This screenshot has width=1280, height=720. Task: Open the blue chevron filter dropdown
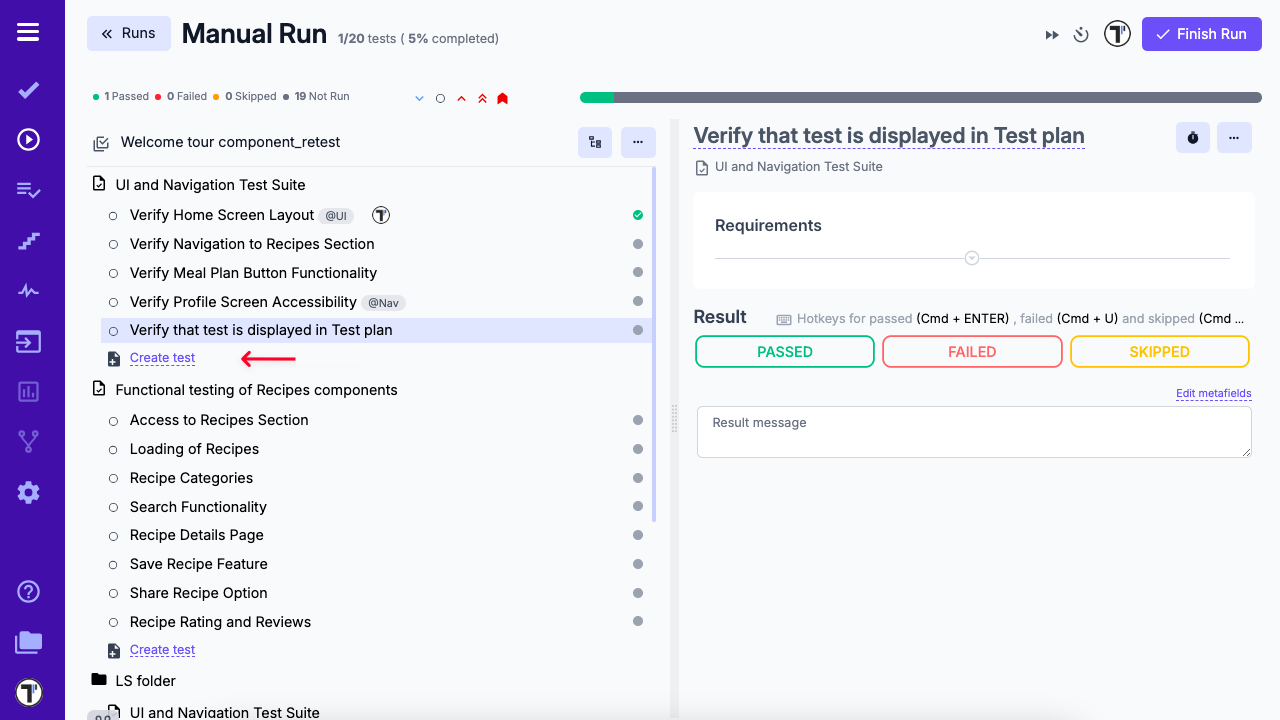pyautogui.click(x=419, y=97)
